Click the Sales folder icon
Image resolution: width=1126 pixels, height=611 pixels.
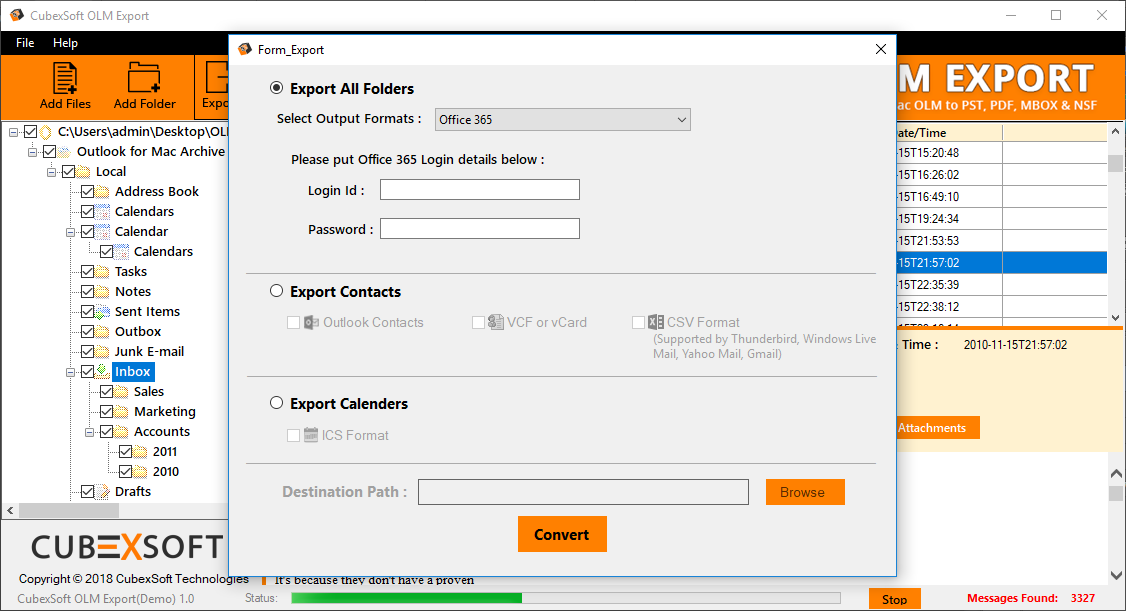tap(121, 392)
